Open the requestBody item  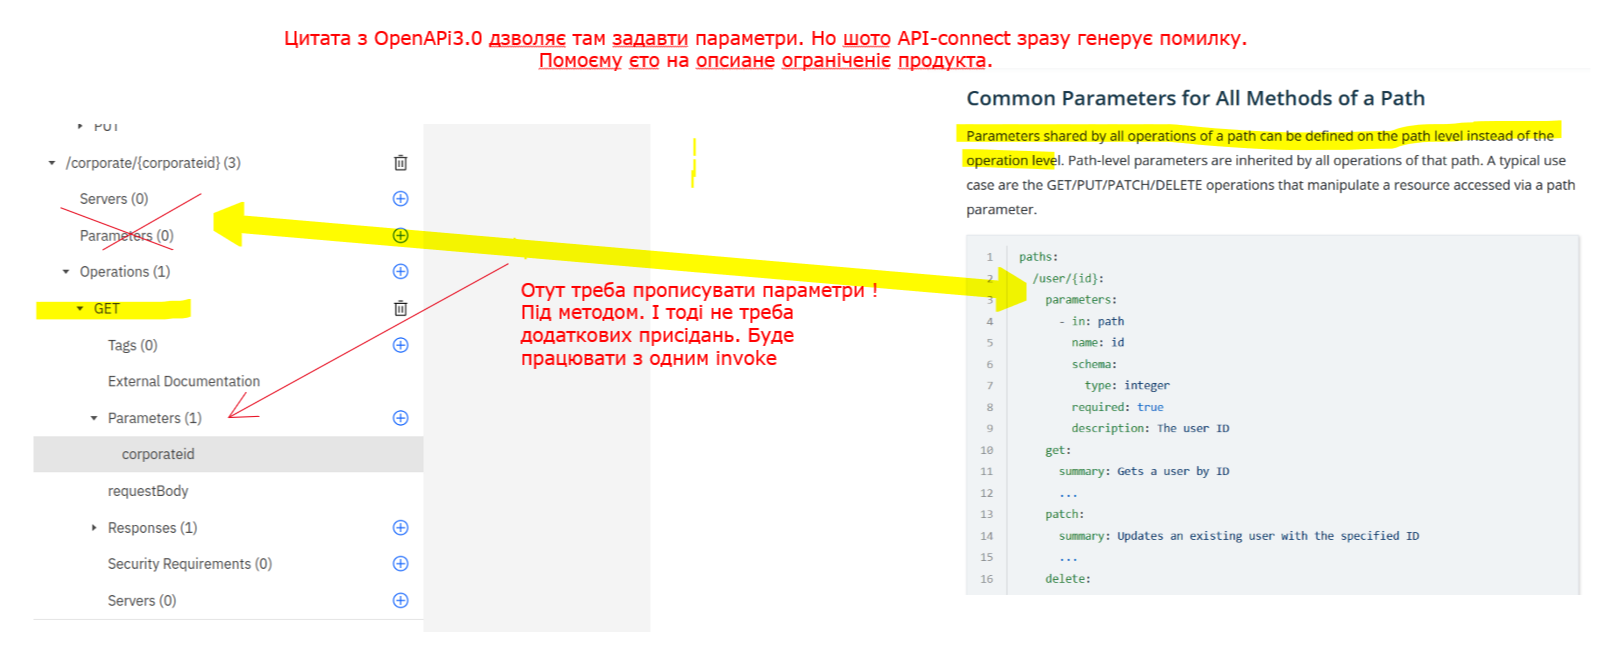coord(148,491)
